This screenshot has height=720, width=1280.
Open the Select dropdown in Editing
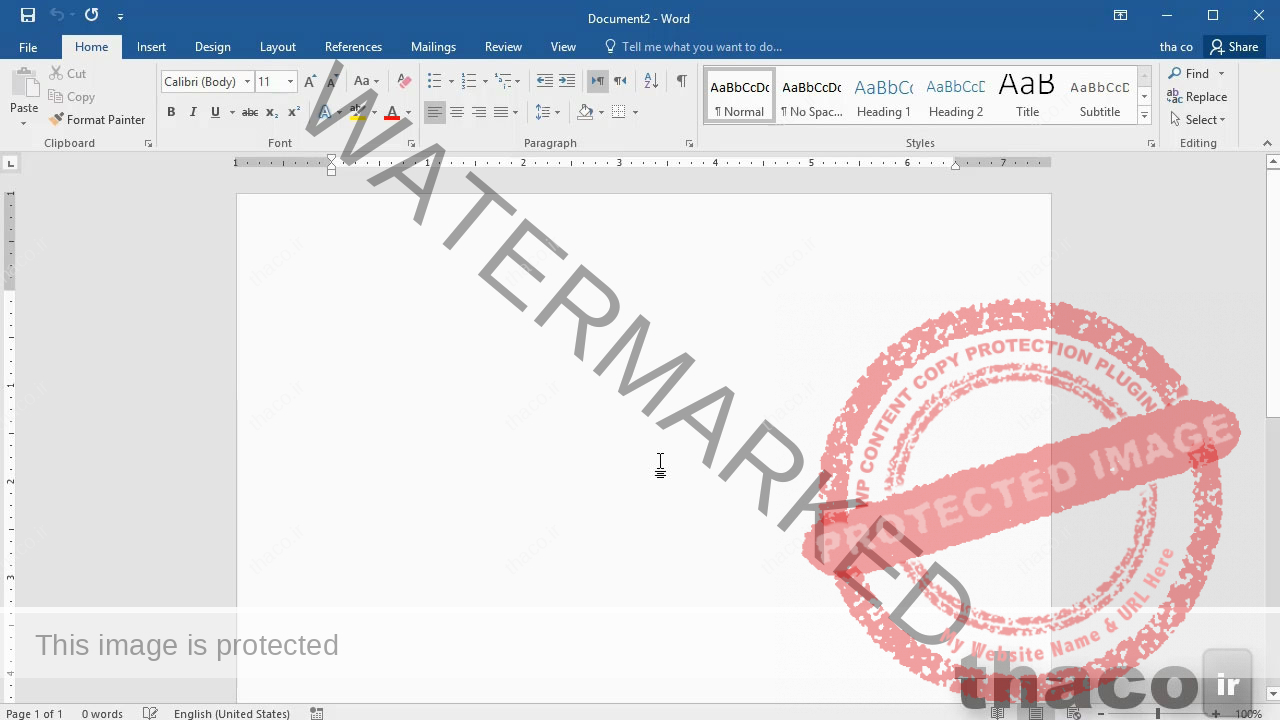1198,120
